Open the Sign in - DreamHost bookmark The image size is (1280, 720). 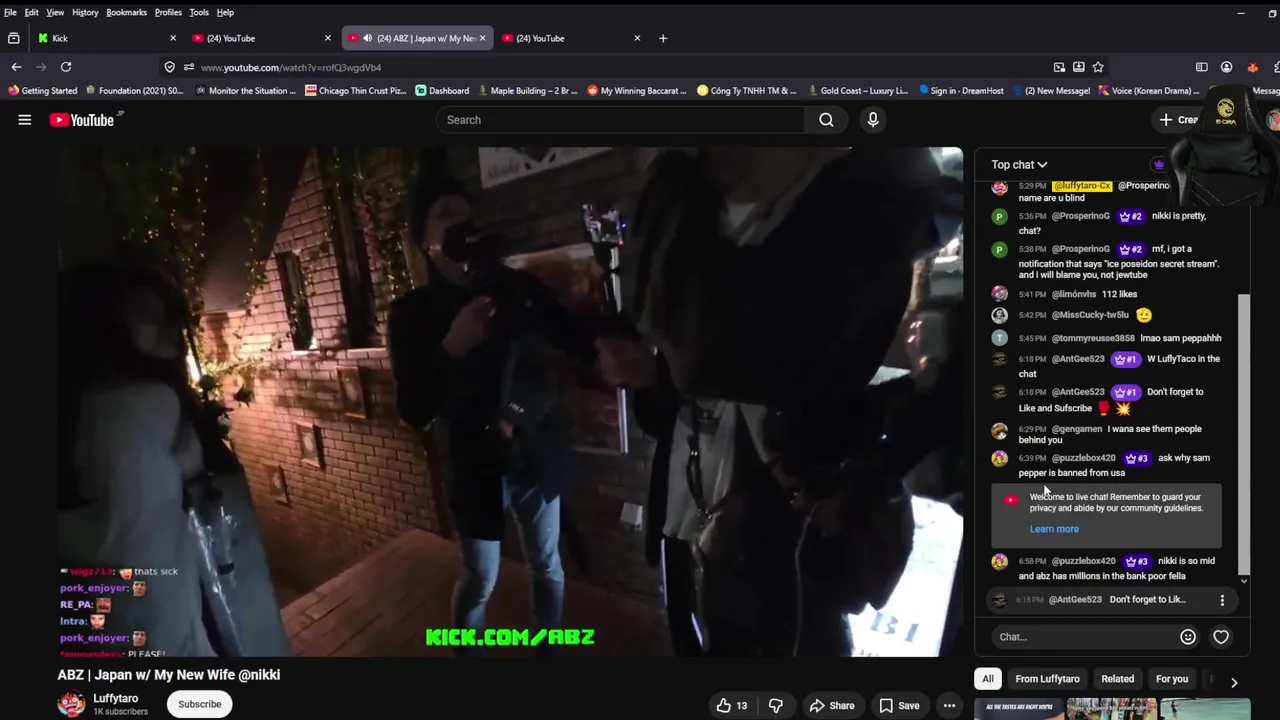961,91
